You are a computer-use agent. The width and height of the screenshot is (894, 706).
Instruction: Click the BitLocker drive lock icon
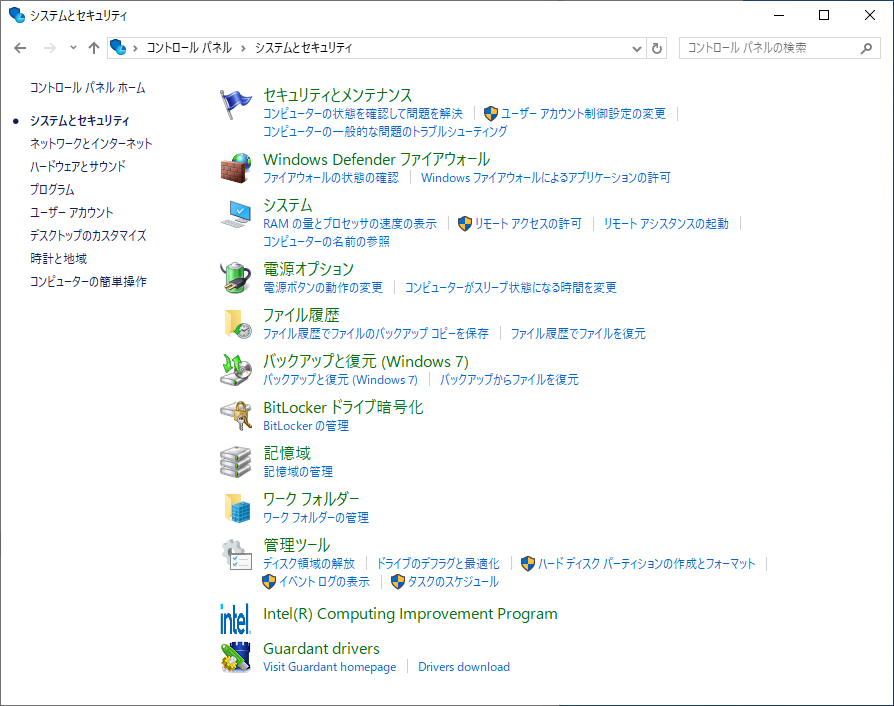click(235, 416)
